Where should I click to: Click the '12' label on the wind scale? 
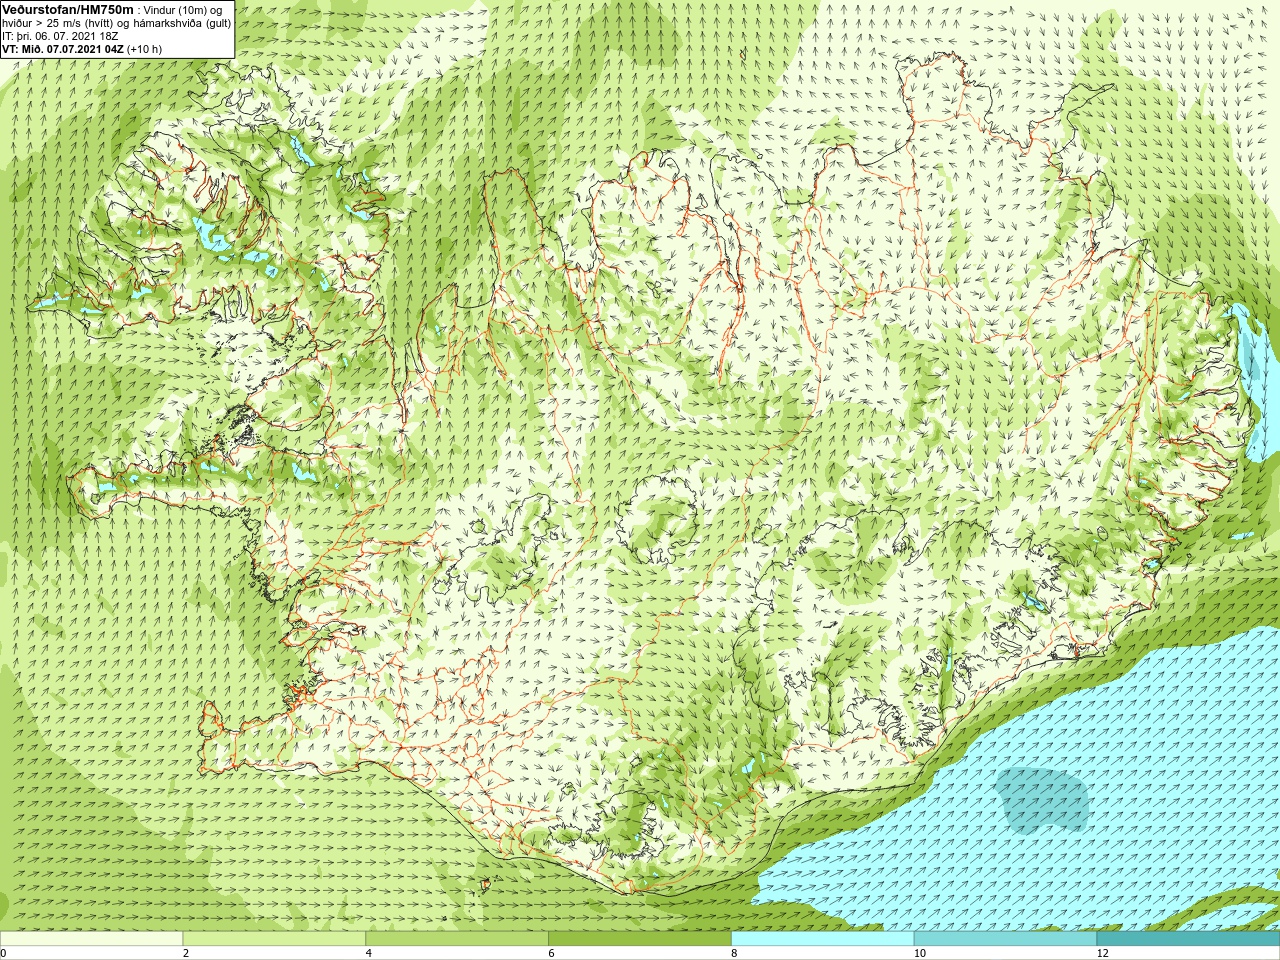click(1102, 953)
